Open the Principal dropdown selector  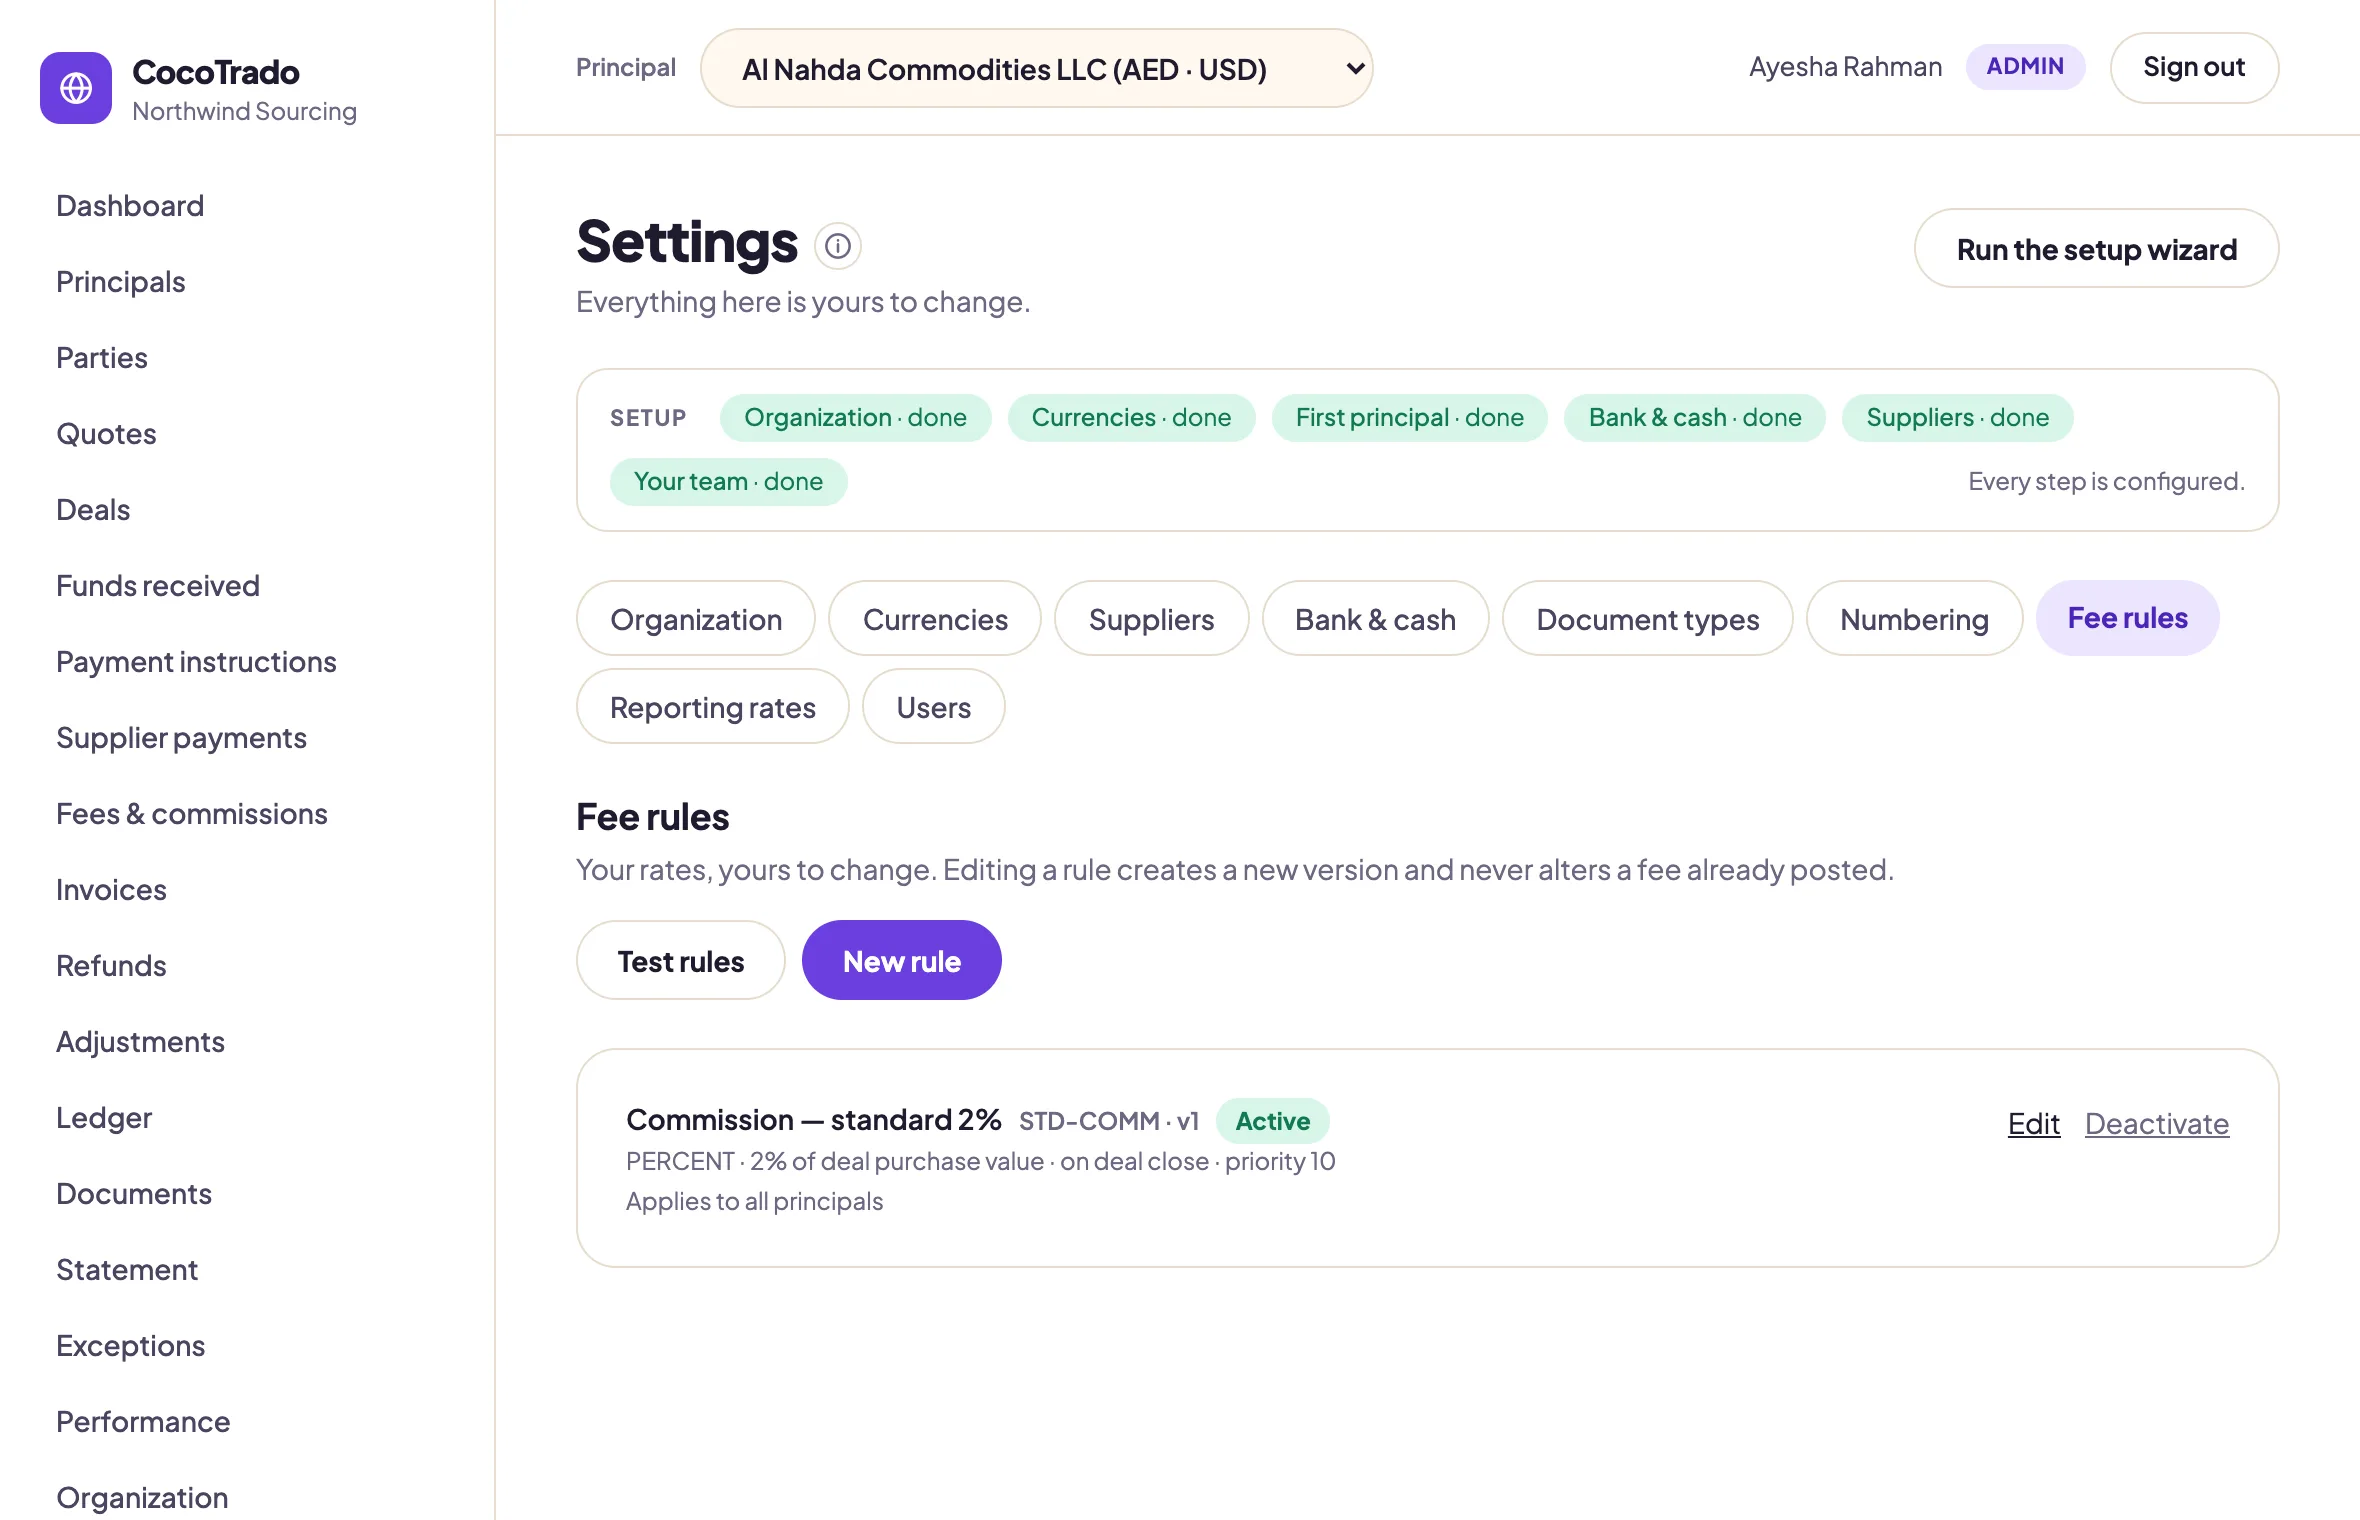1036,68
